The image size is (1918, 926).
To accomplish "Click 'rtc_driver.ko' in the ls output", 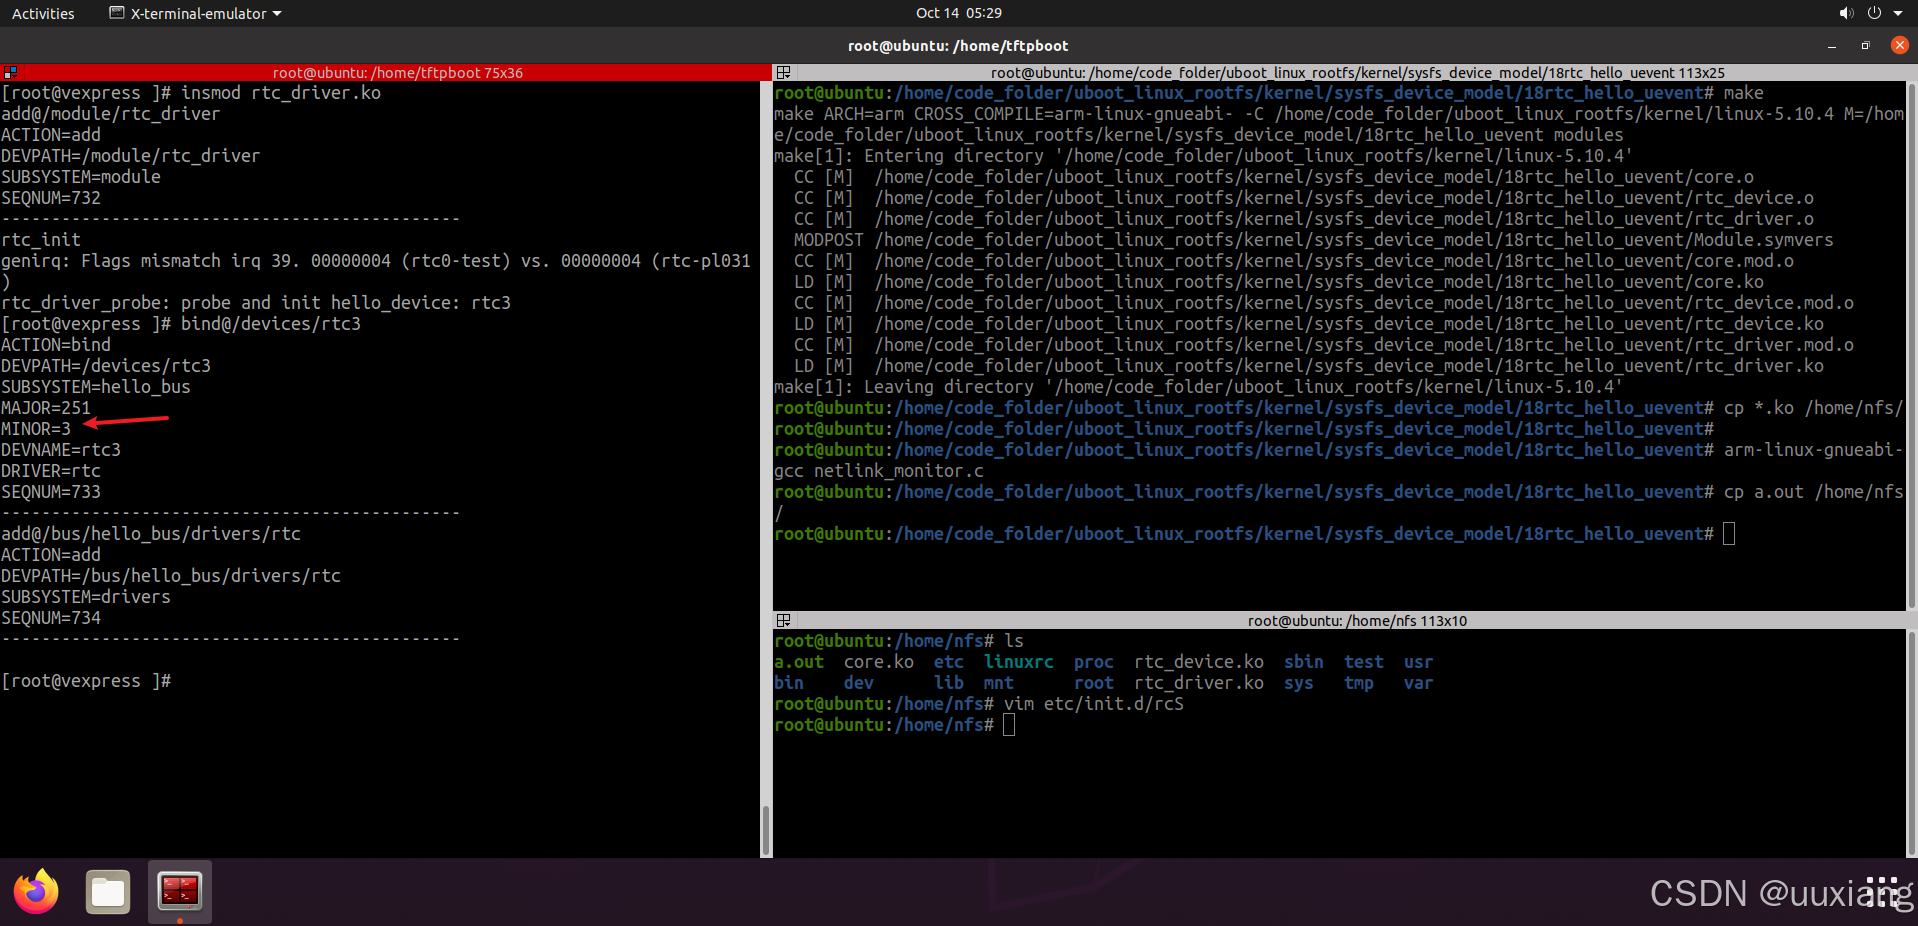I will click(1199, 683).
